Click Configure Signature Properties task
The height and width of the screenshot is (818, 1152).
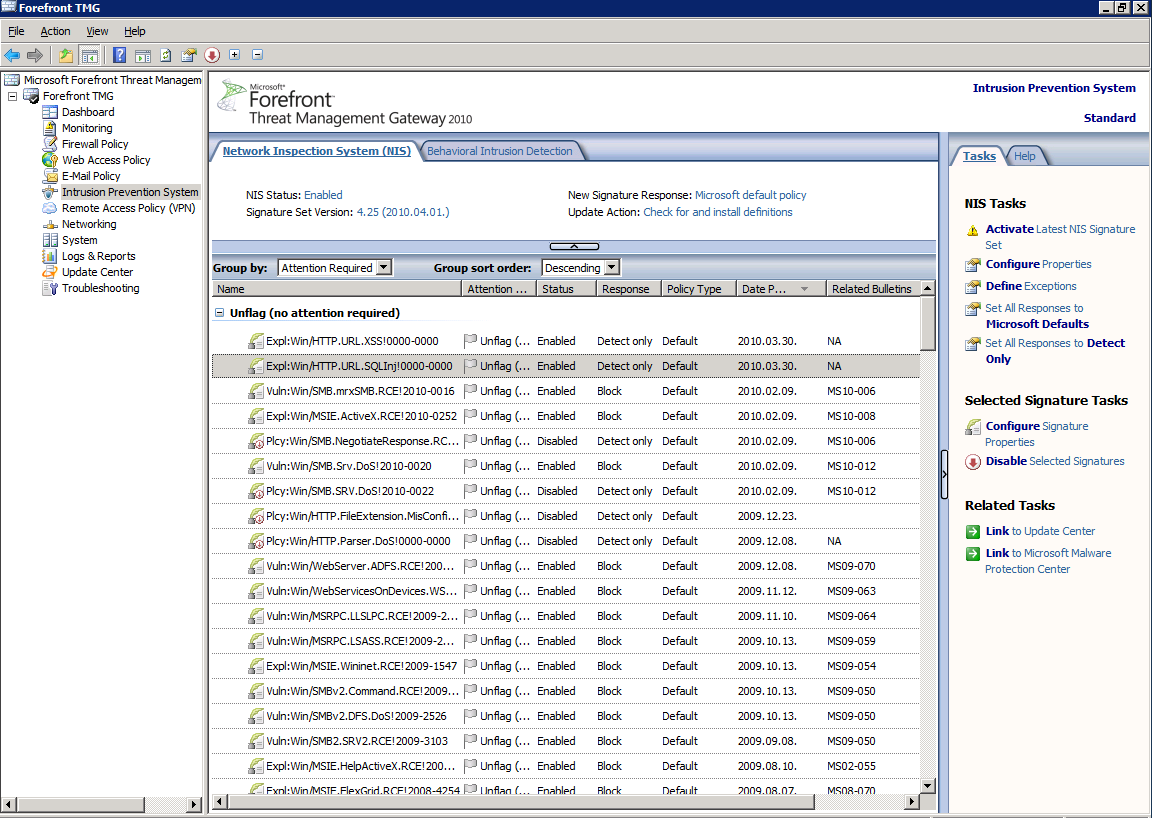coord(1037,434)
